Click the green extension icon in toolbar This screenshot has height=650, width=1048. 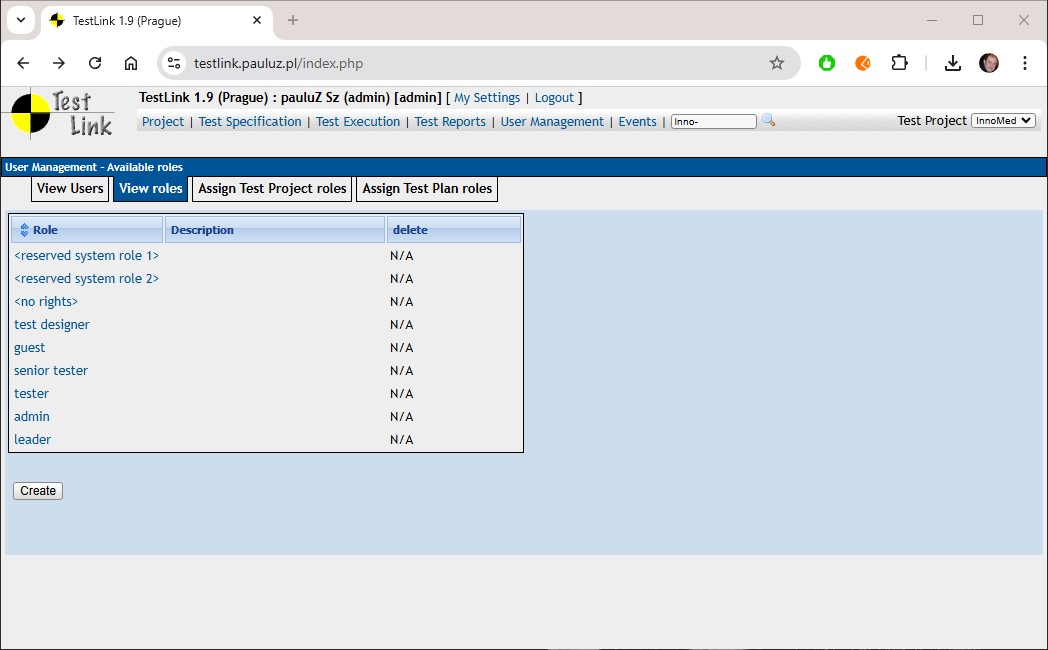[827, 63]
